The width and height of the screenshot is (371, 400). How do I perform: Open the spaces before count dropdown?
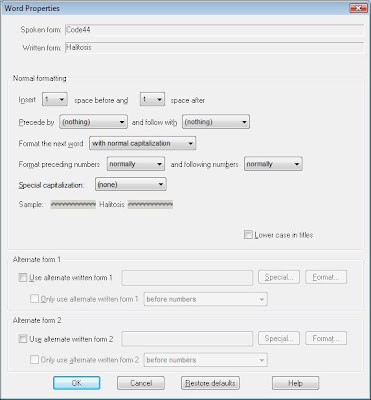(55, 100)
